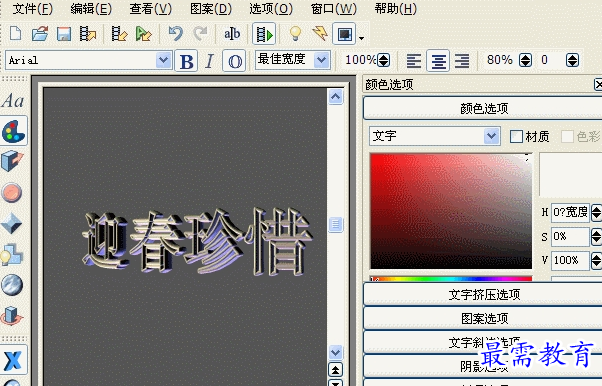
Task: Expand the 阴影选项 panel
Action: pyautogui.click(x=483, y=366)
